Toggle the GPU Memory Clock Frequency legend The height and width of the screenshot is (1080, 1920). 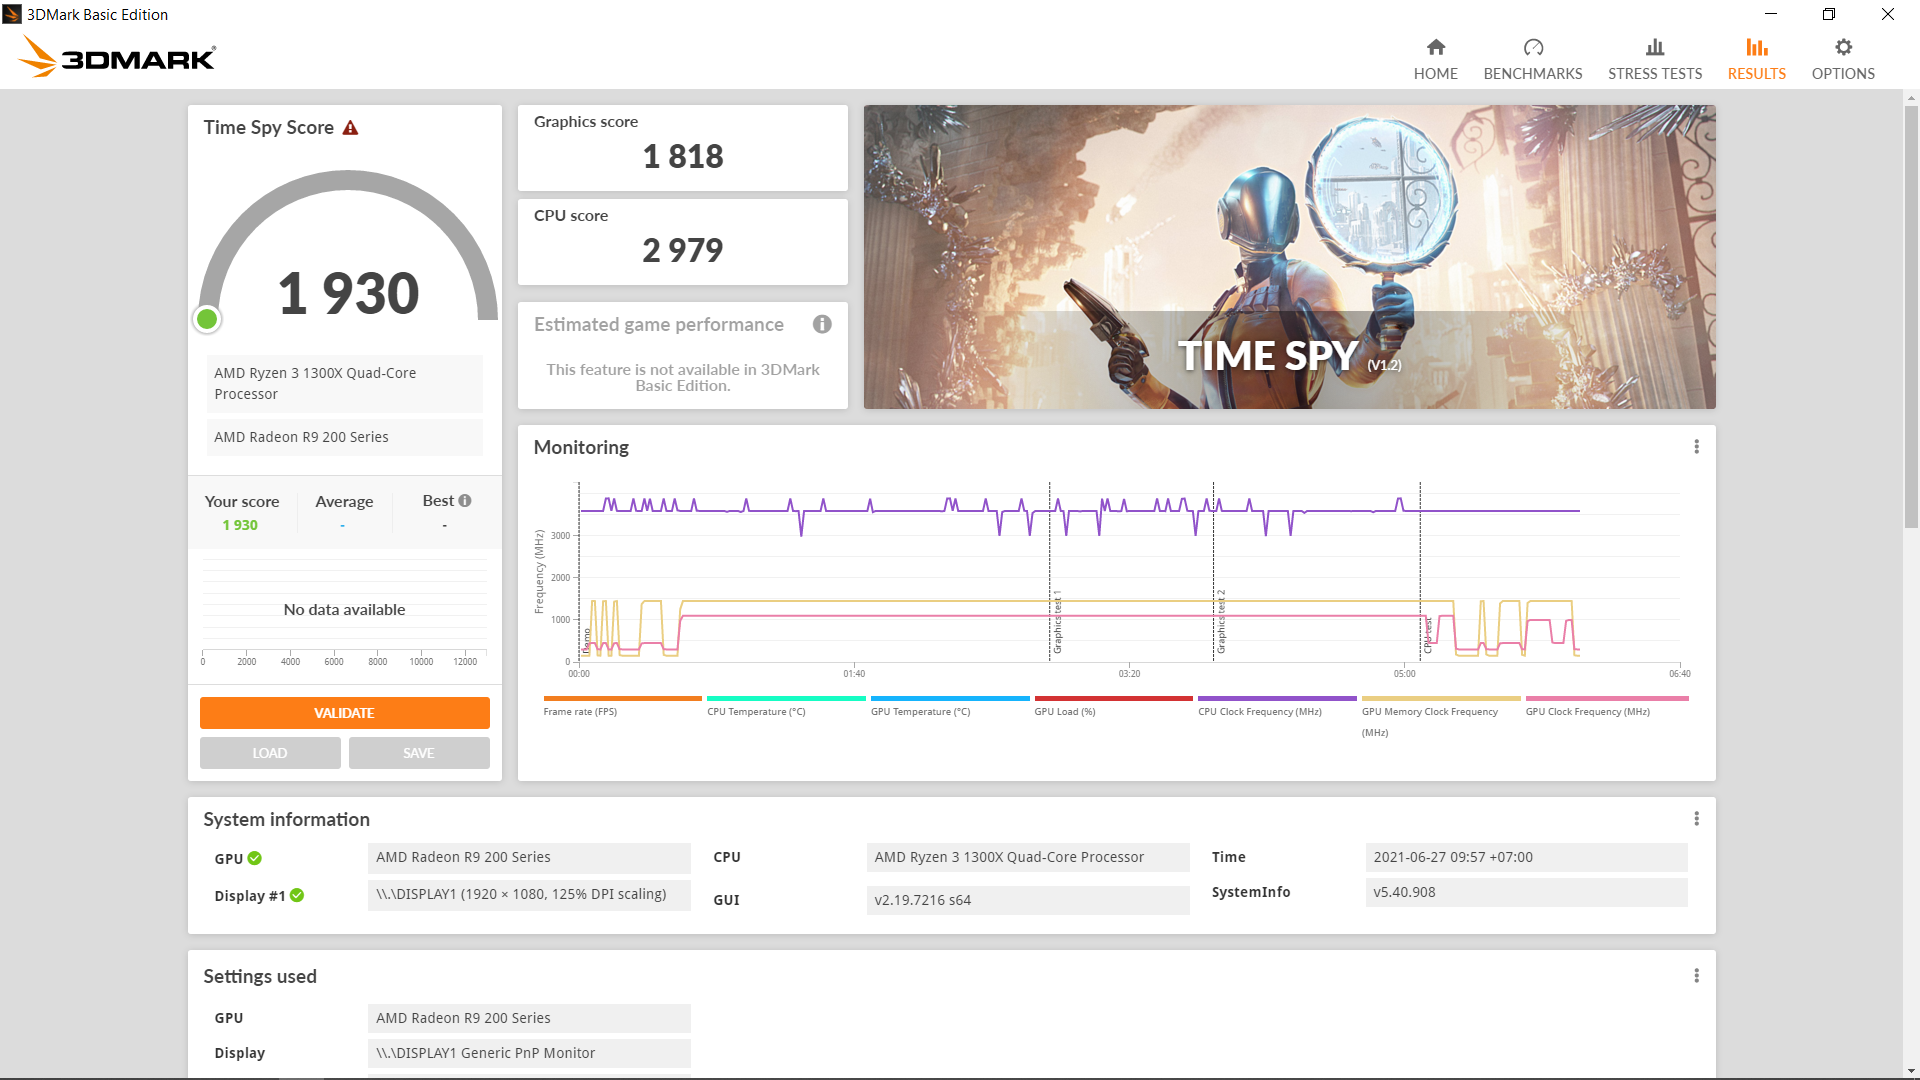click(1441, 716)
